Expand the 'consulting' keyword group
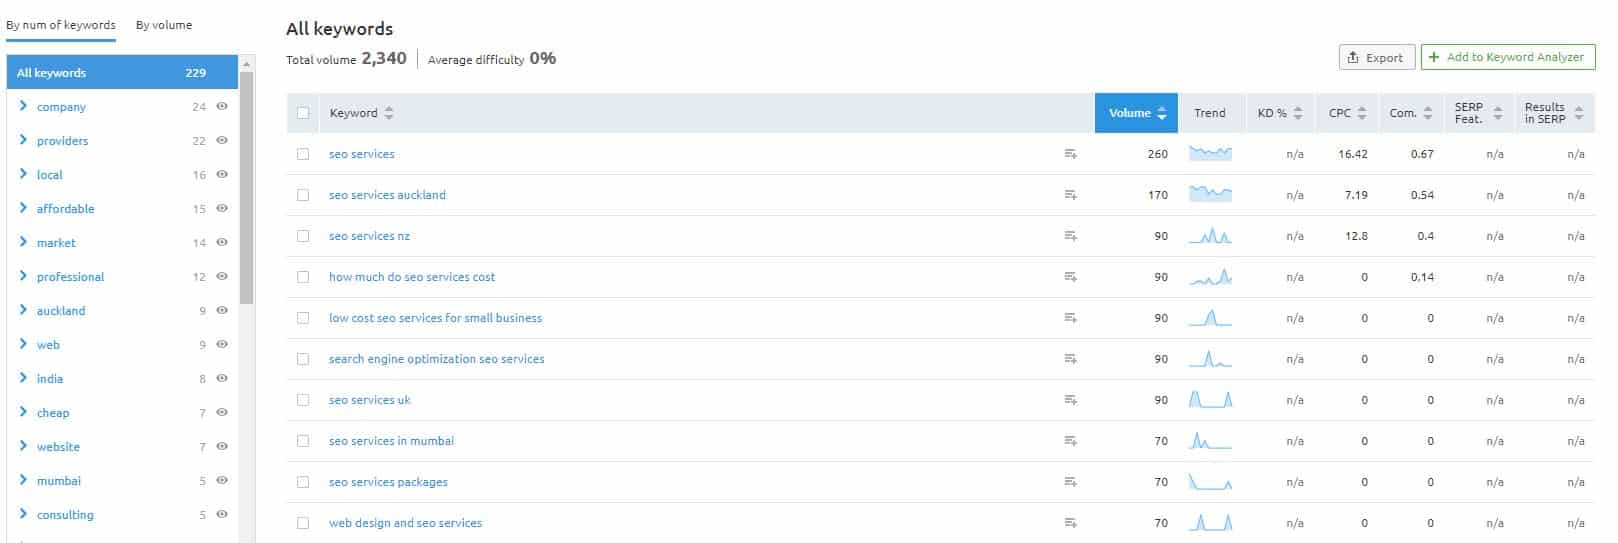Image resolution: width=1618 pixels, height=543 pixels. (x=23, y=514)
